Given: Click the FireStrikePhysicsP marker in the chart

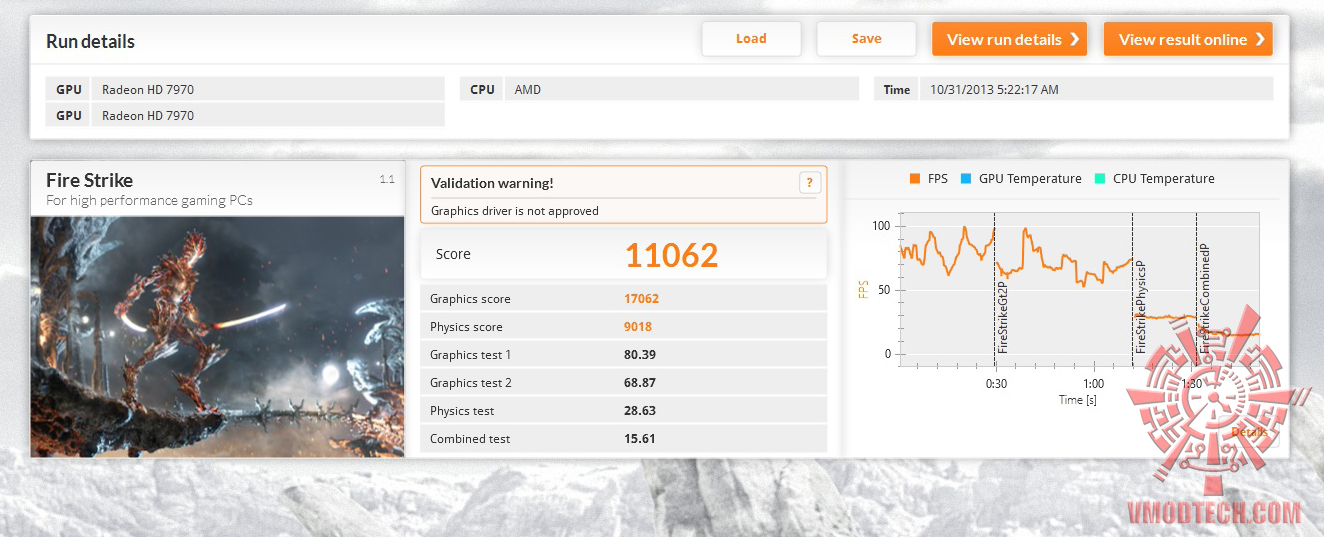Looking at the screenshot, I should click(1141, 307).
